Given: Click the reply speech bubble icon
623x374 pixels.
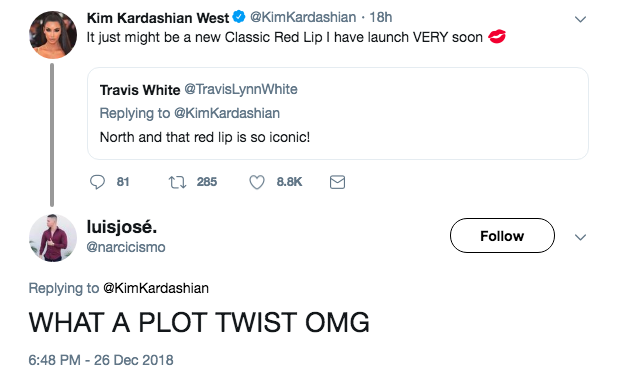Looking at the screenshot, I should point(97,182).
